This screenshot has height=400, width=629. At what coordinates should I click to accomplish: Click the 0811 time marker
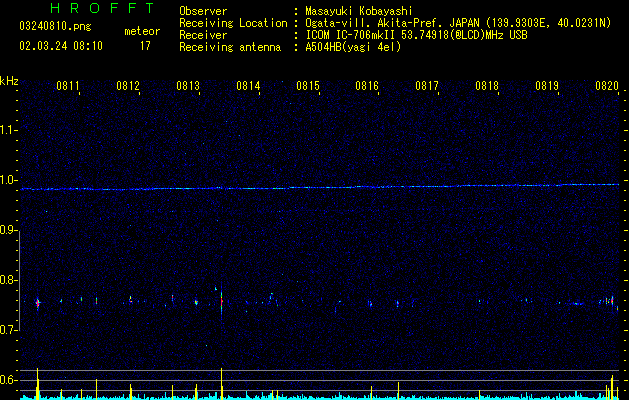pyautogui.click(x=68, y=85)
